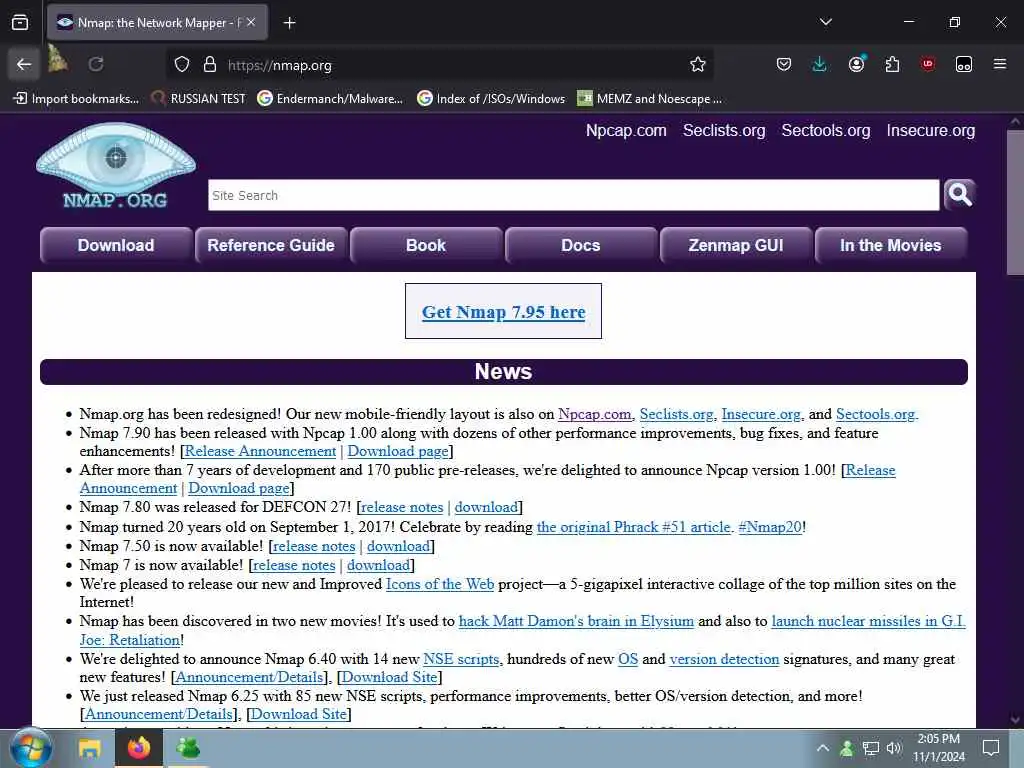1024x768 pixels.
Task: Open the volume speaker tray icon
Action: click(x=894, y=748)
